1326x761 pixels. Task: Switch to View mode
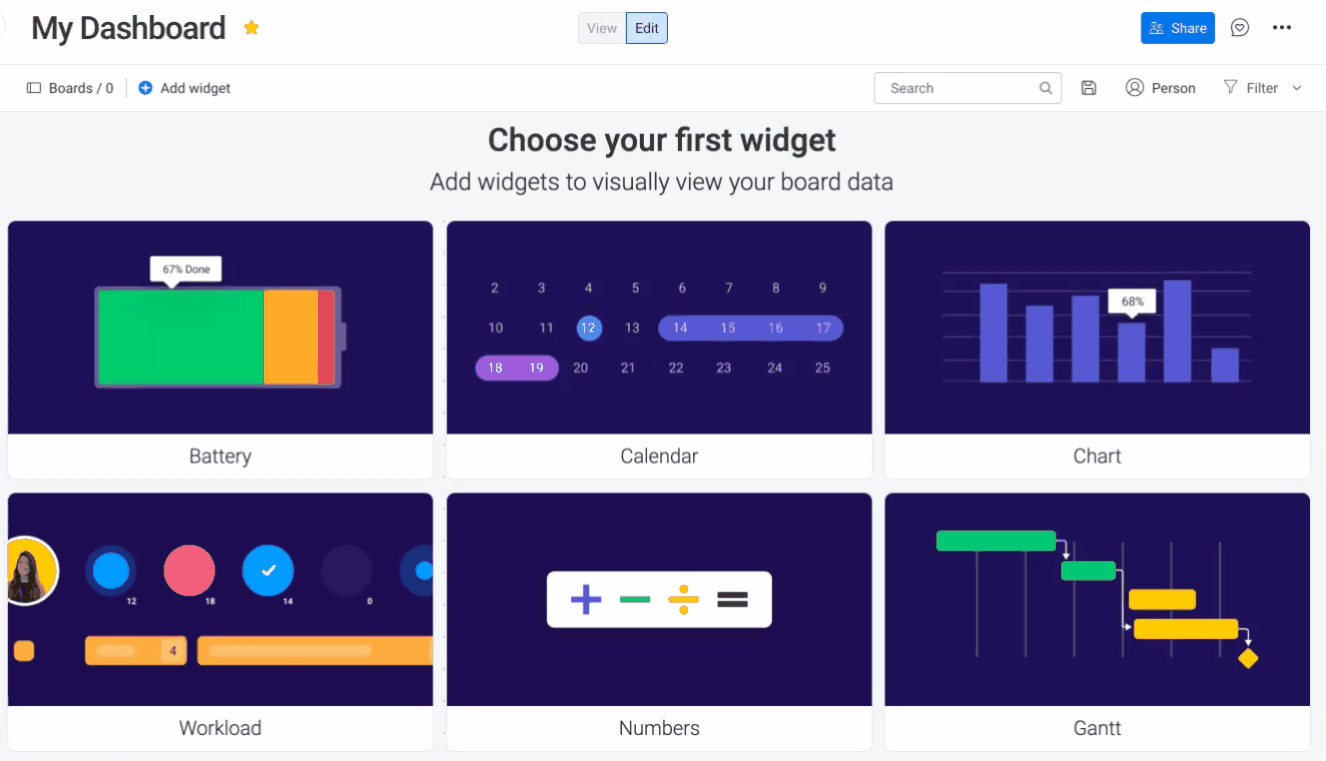(602, 28)
